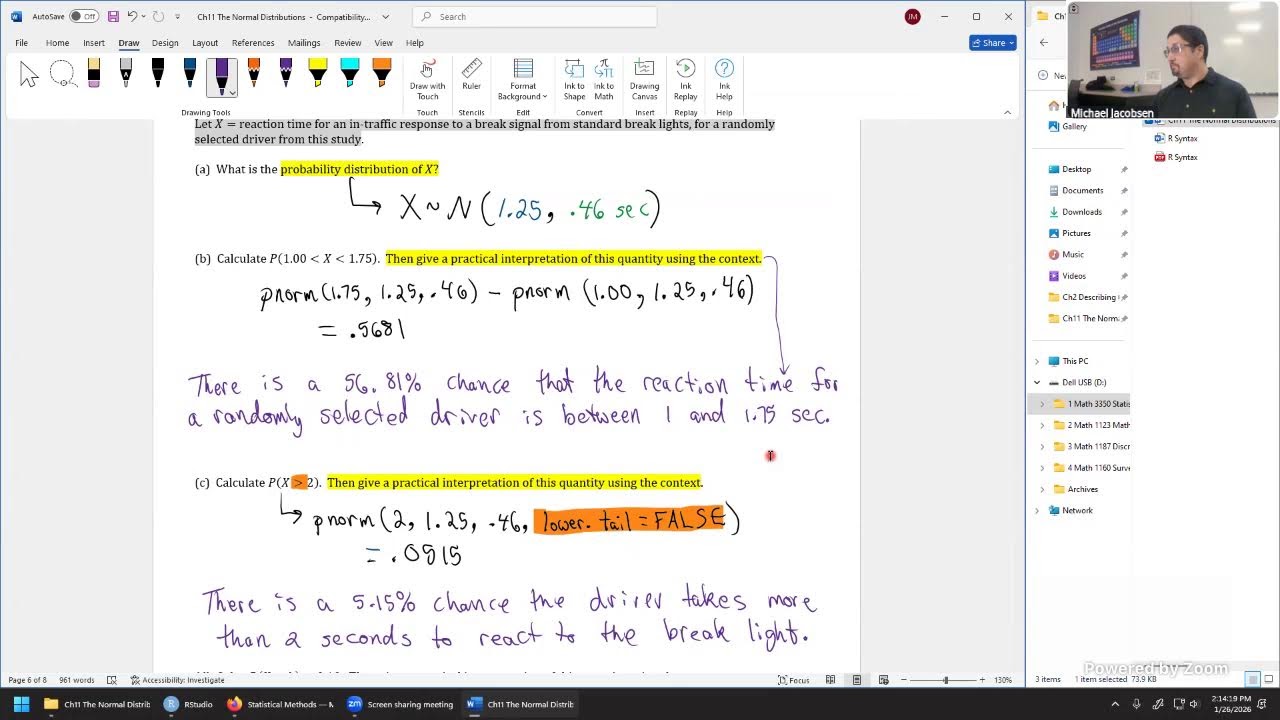Start Ink Replay

[x=685, y=80]
